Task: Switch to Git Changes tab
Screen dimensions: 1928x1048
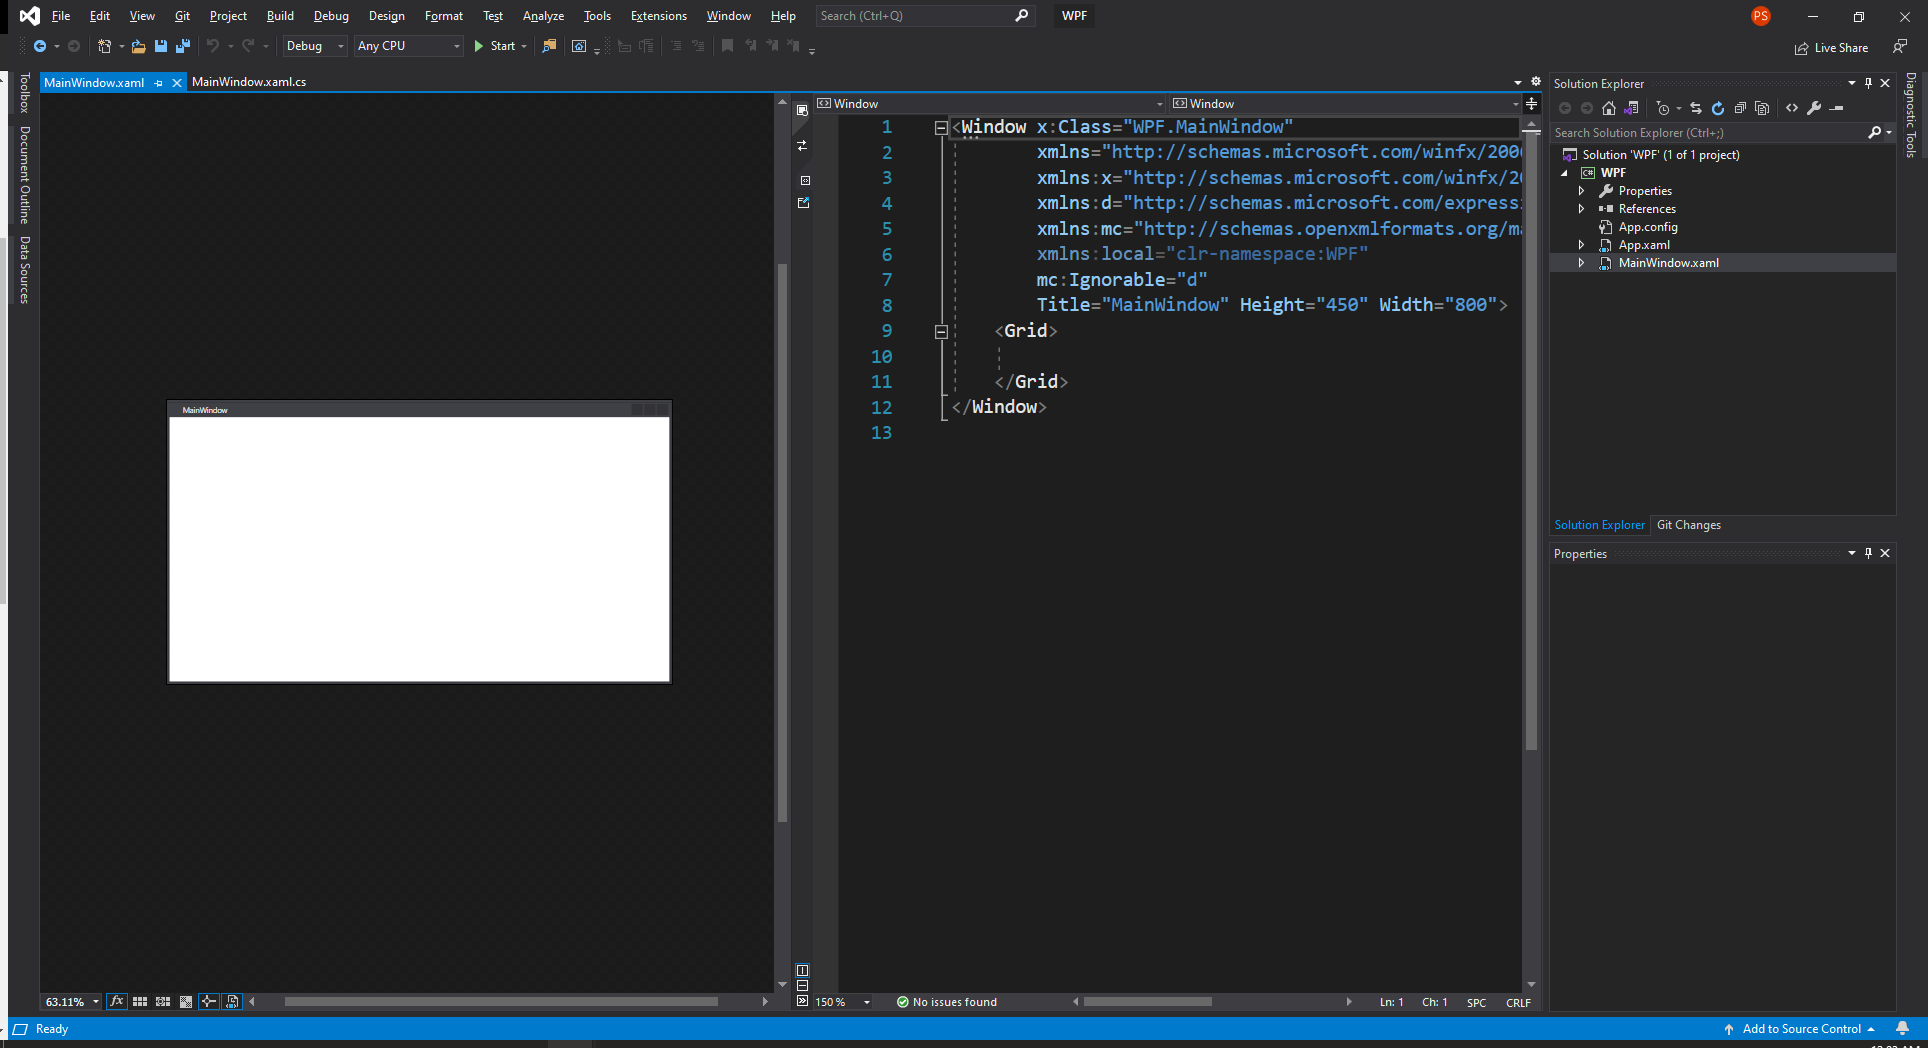Action: click(x=1689, y=525)
